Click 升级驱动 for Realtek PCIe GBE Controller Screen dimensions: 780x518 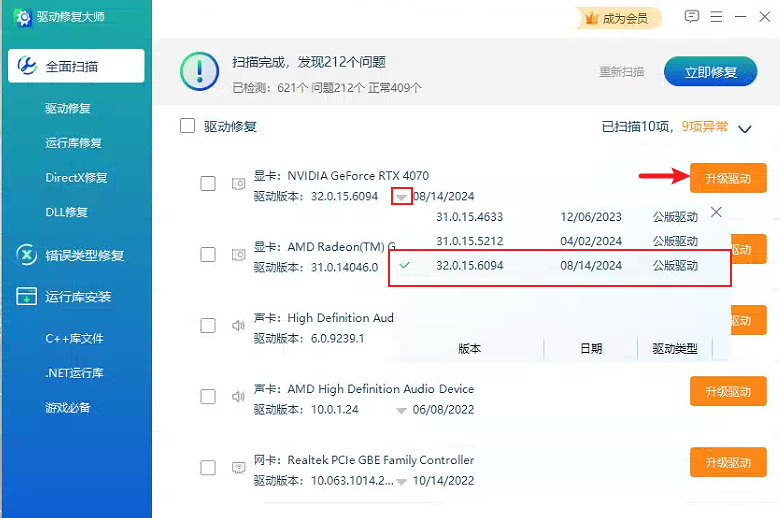click(x=728, y=462)
